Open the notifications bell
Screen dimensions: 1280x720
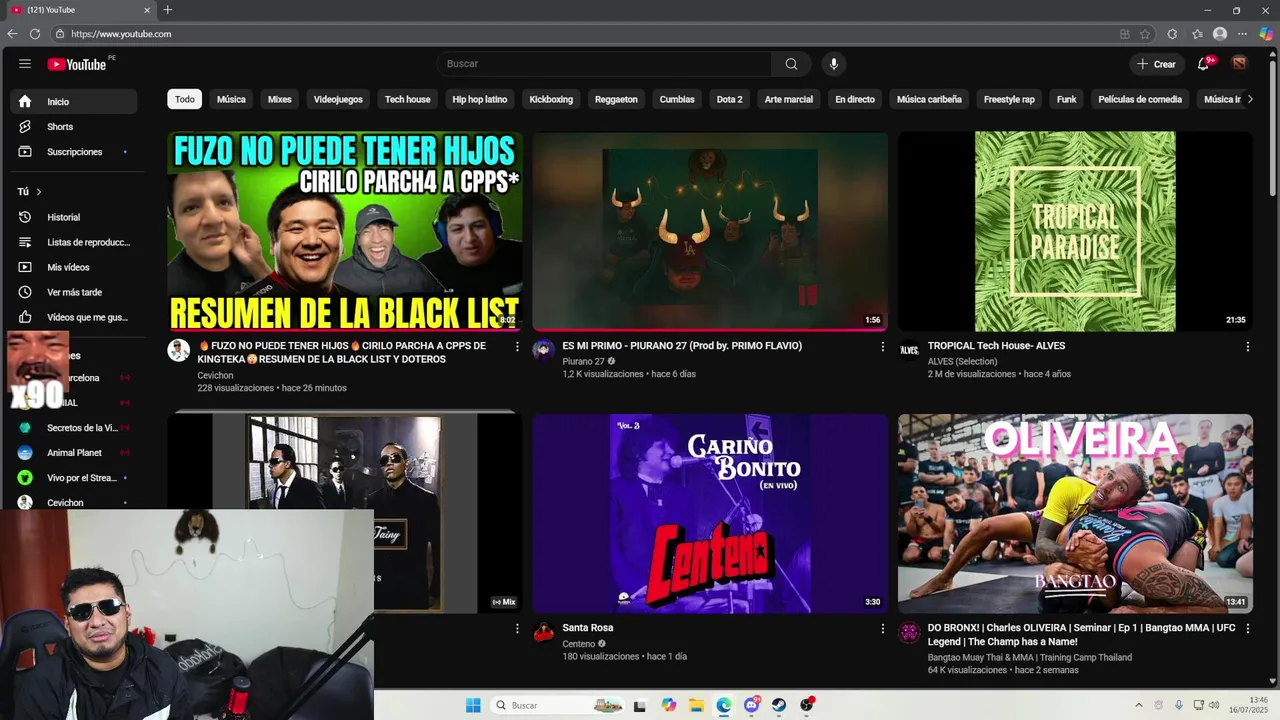(x=1204, y=64)
